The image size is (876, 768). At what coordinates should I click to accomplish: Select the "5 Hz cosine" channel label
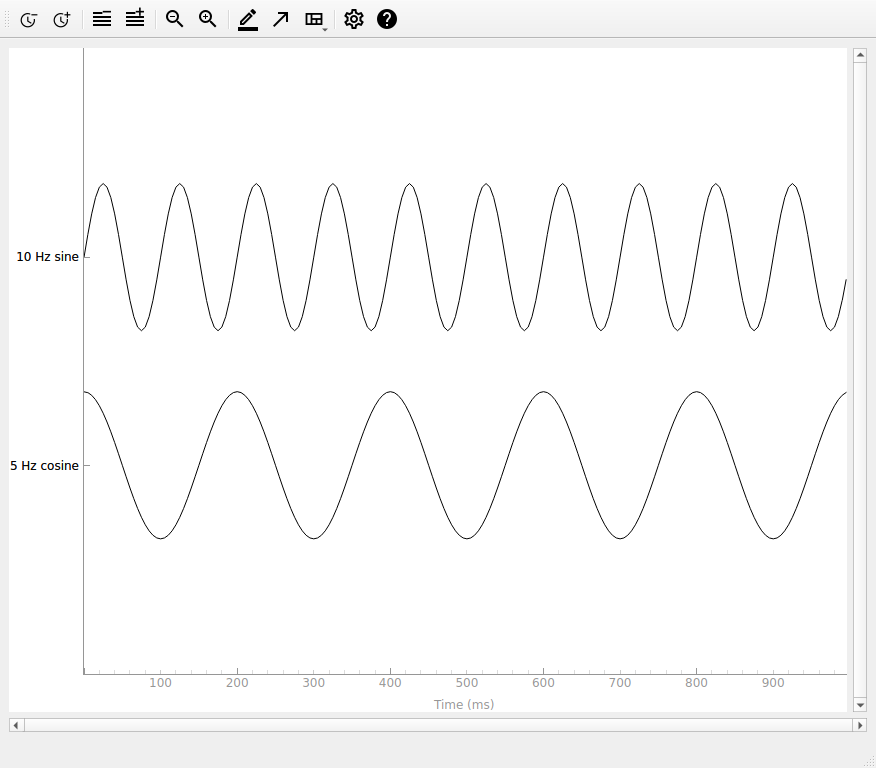(44, 466)
